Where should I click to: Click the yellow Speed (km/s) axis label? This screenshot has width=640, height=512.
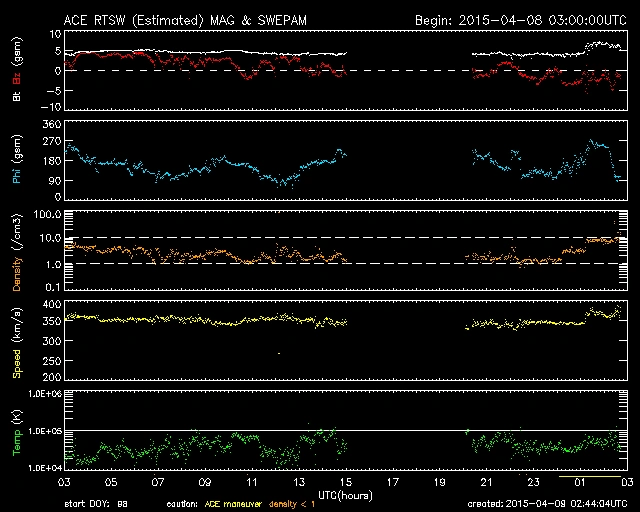(17, 338)
